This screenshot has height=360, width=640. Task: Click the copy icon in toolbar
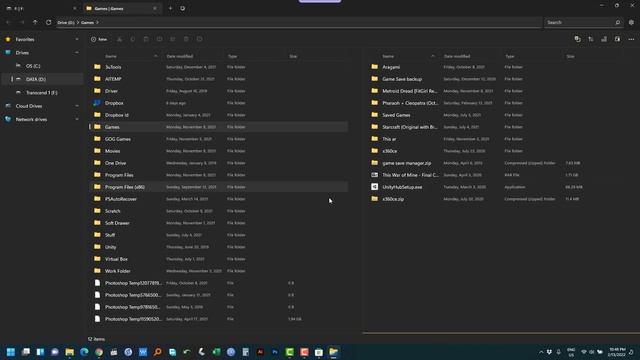click(133, 39)
